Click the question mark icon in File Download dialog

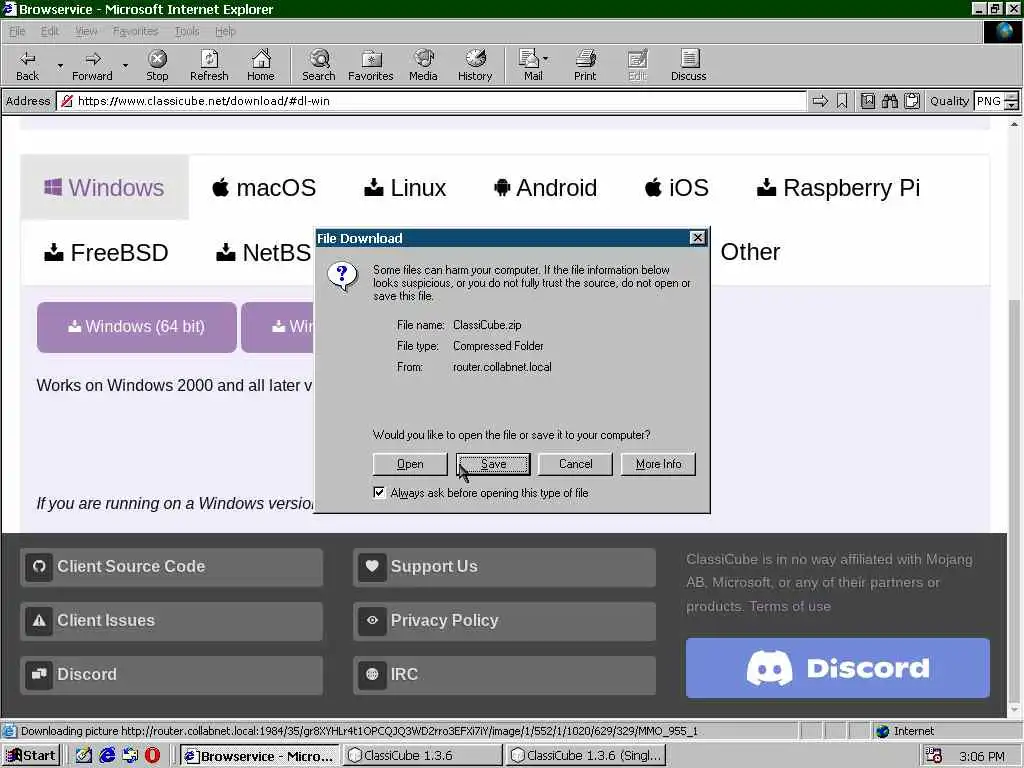tap(342, 276)
